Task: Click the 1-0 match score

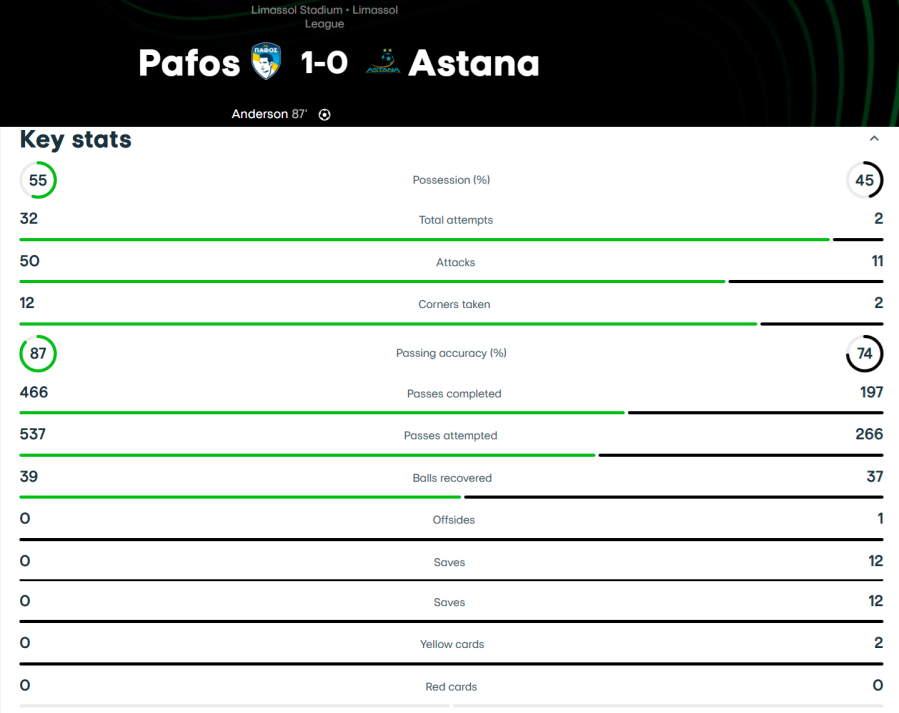Action: pos(324,62)
